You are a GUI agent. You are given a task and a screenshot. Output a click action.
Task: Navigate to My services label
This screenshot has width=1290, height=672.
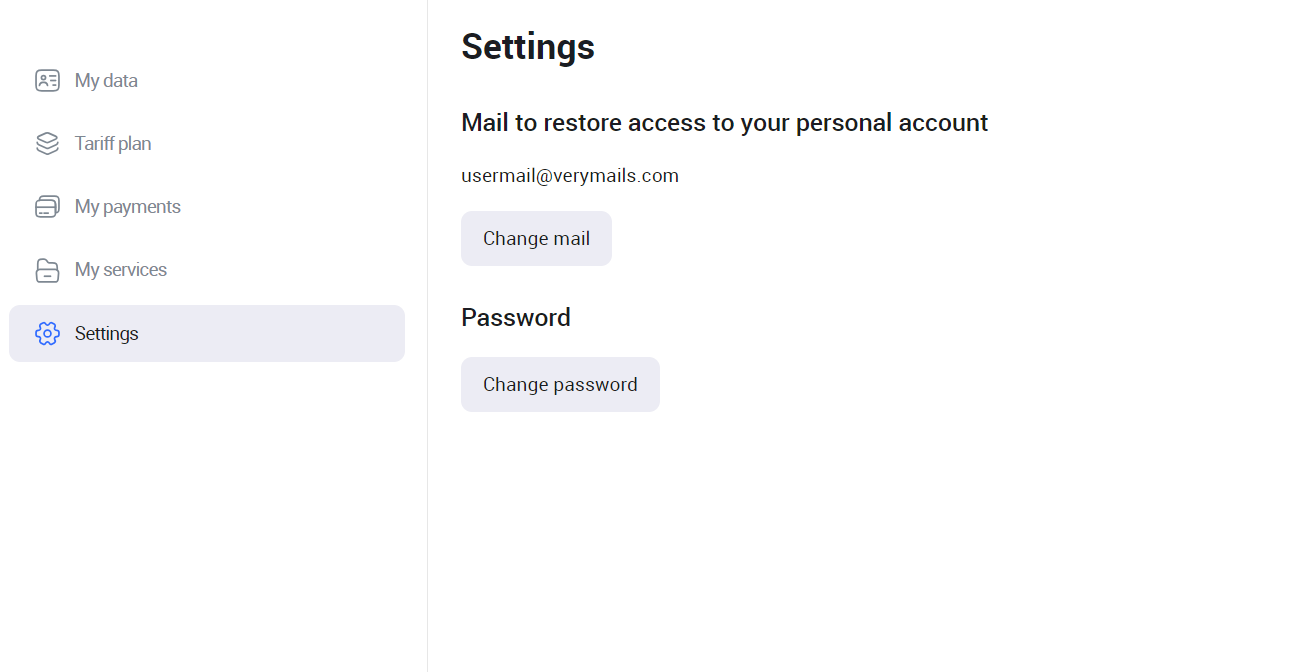pyautogui.click(x=121, y=270)
